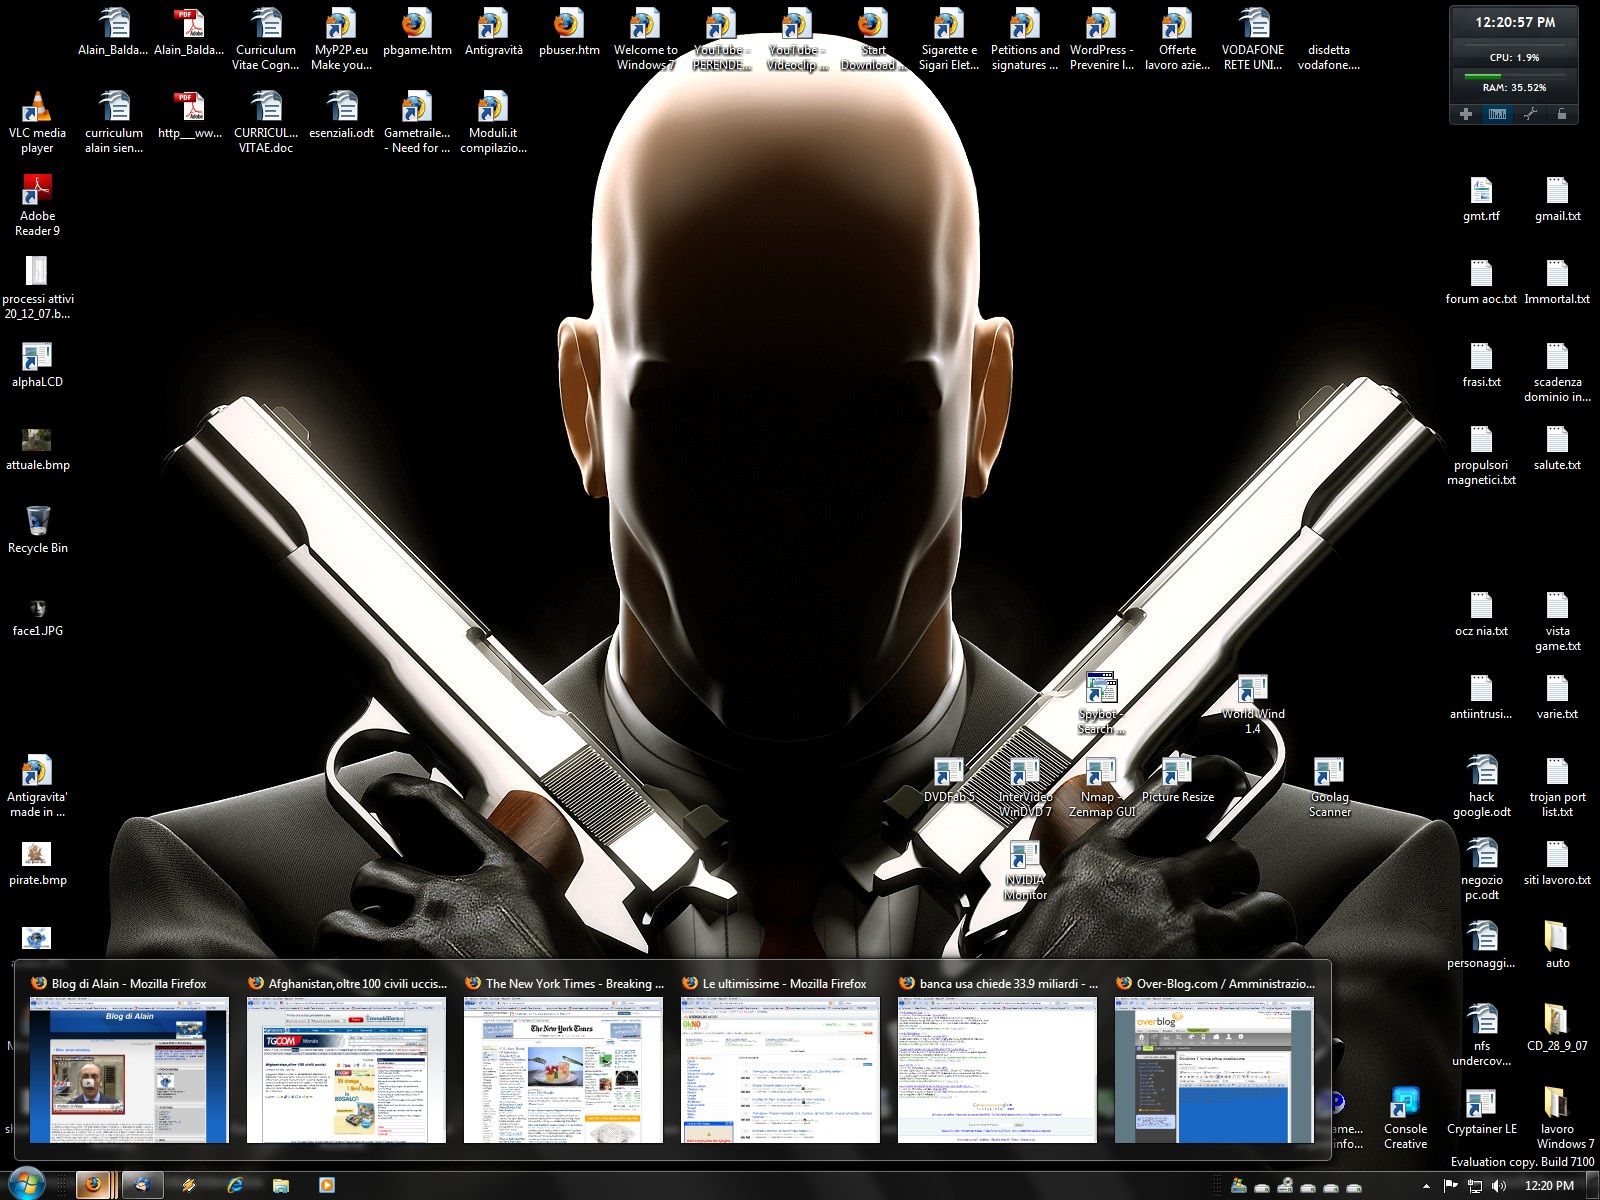Open the Adobe Reader 9 desktop shortcut
1600x1200 pixels.
click(x=37, y=205)
